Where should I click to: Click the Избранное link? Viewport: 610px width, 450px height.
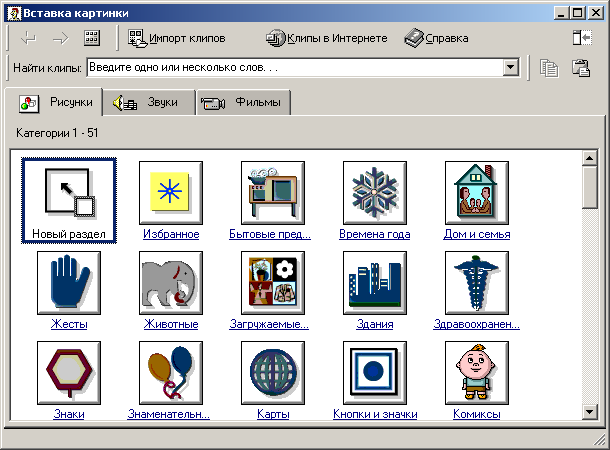(171, 234)
